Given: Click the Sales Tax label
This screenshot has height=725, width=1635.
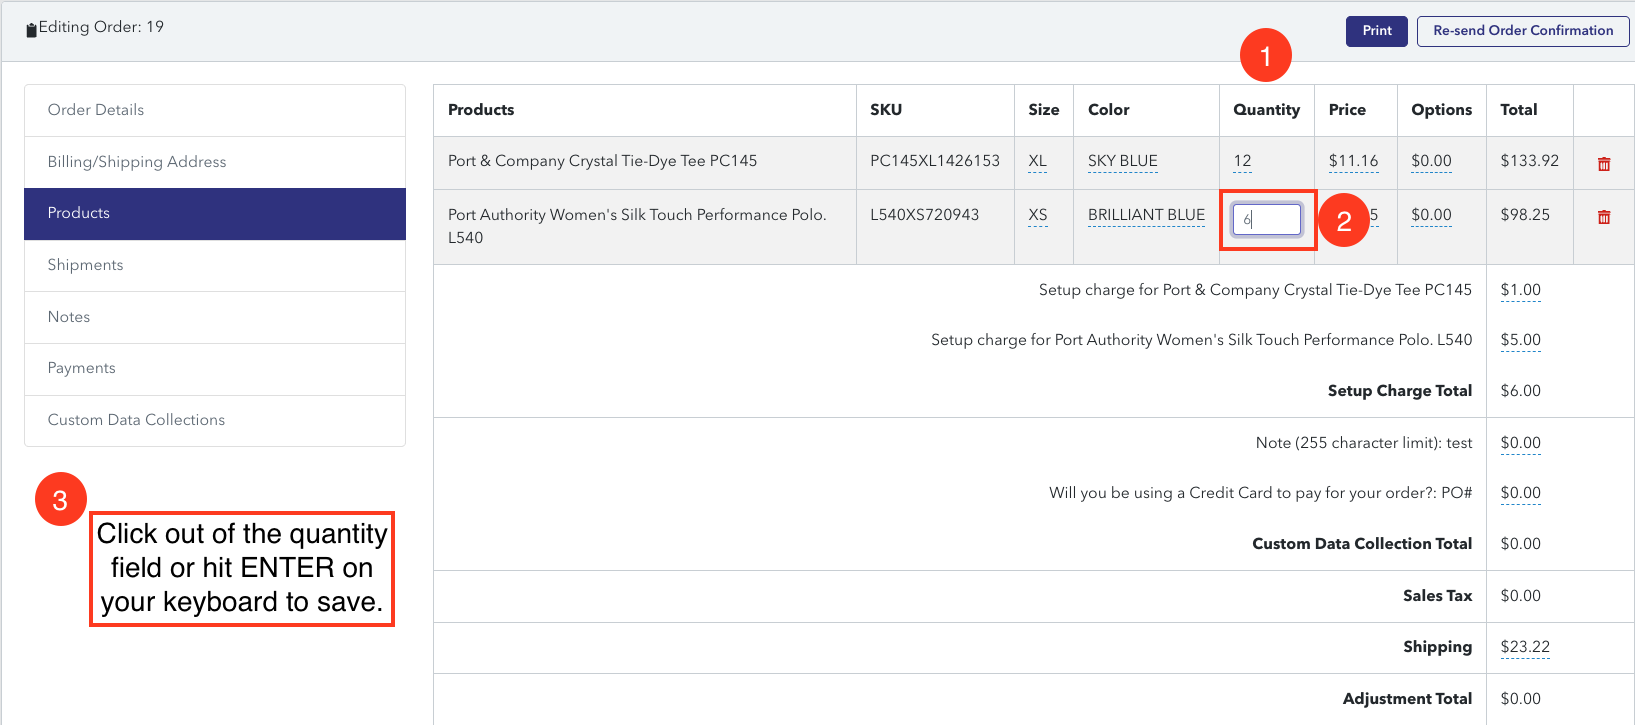Looking at the screenshot, I should click(x=1437, y=596).
